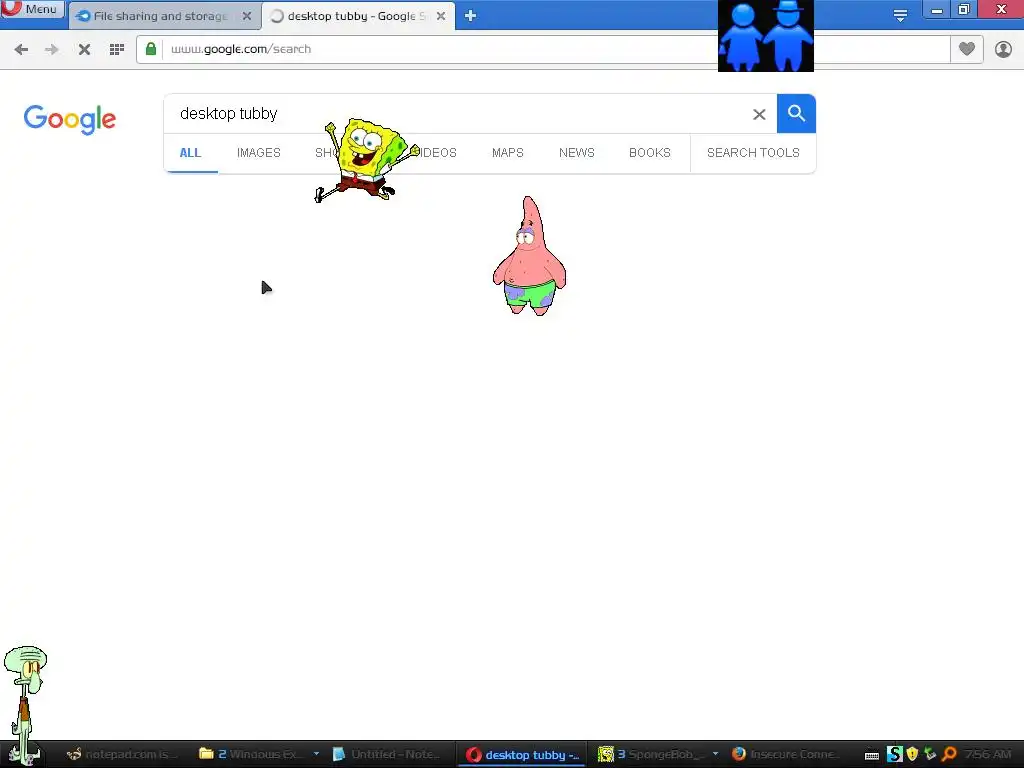Switch to the IMAGES results tab

[259, 153]
